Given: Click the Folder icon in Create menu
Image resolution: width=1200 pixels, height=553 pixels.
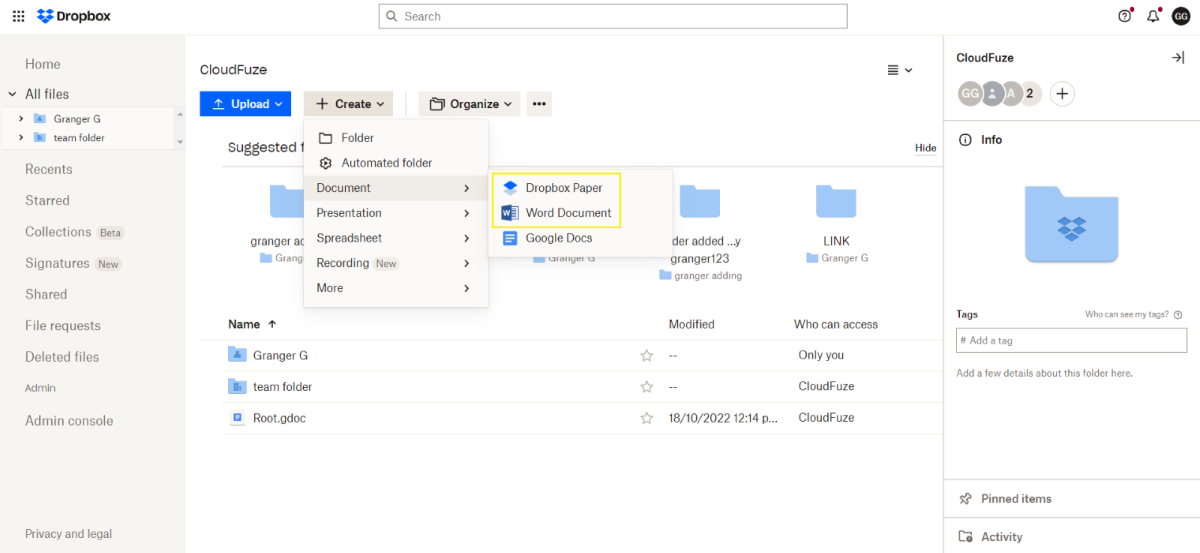Looking at the screenshot, I should pos(325,138).
